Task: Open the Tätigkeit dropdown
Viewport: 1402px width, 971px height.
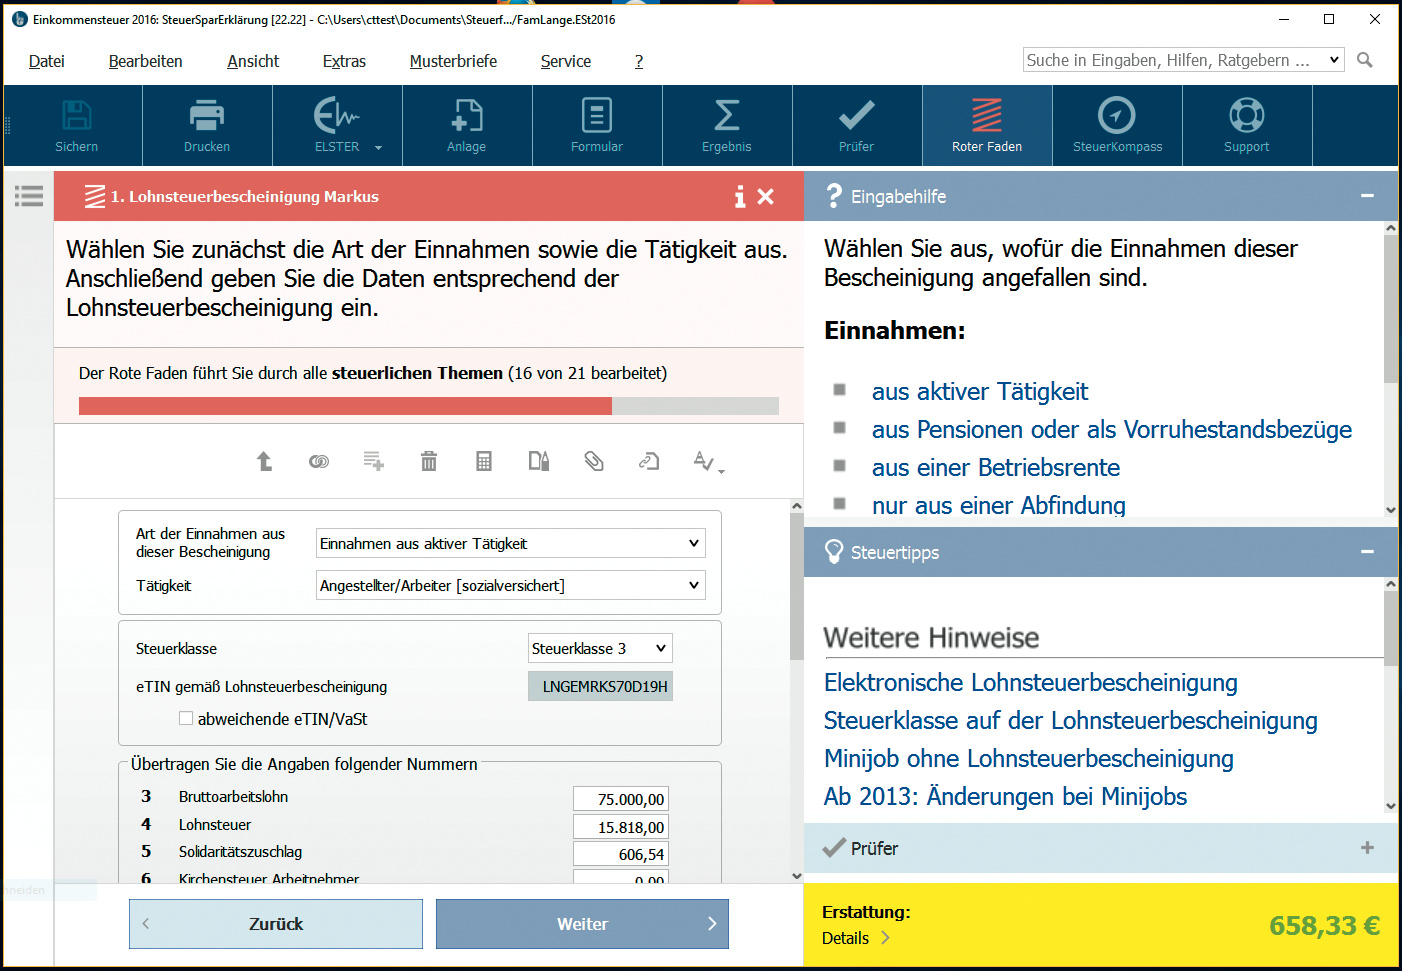Action: tap(510, 585)
